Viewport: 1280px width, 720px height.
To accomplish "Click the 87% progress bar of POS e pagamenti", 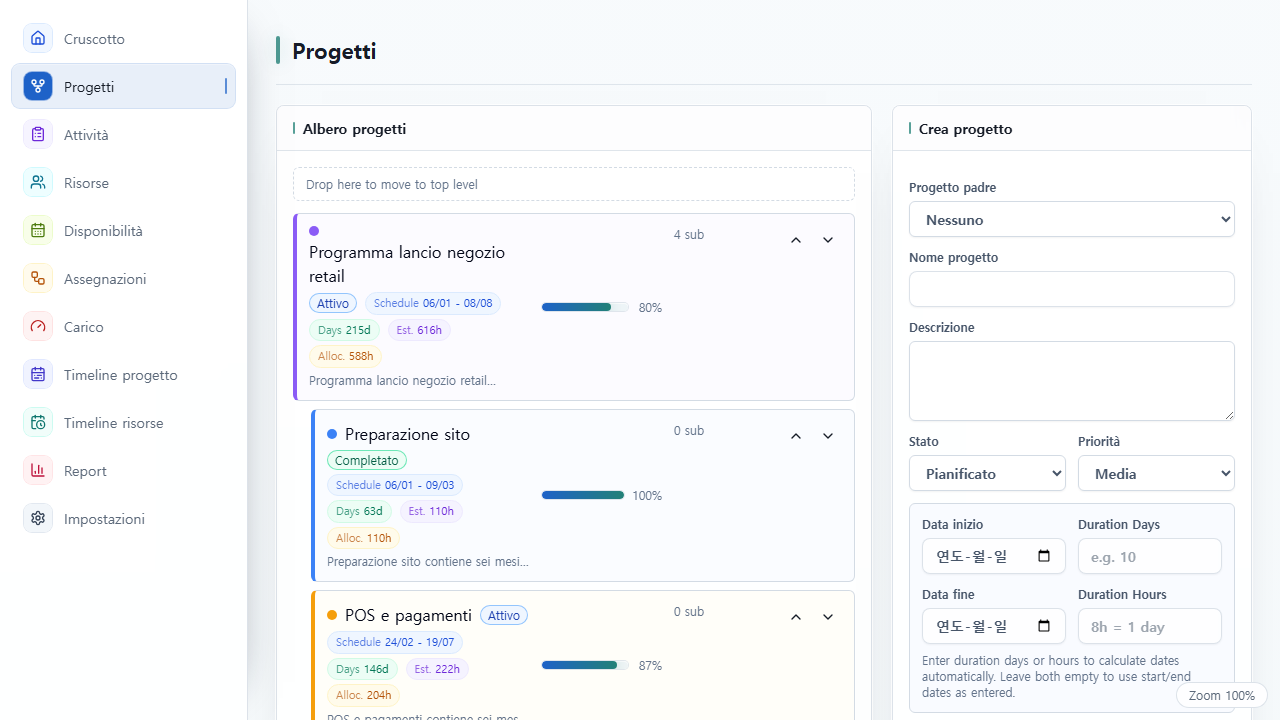I will click(x=585, y=665).
